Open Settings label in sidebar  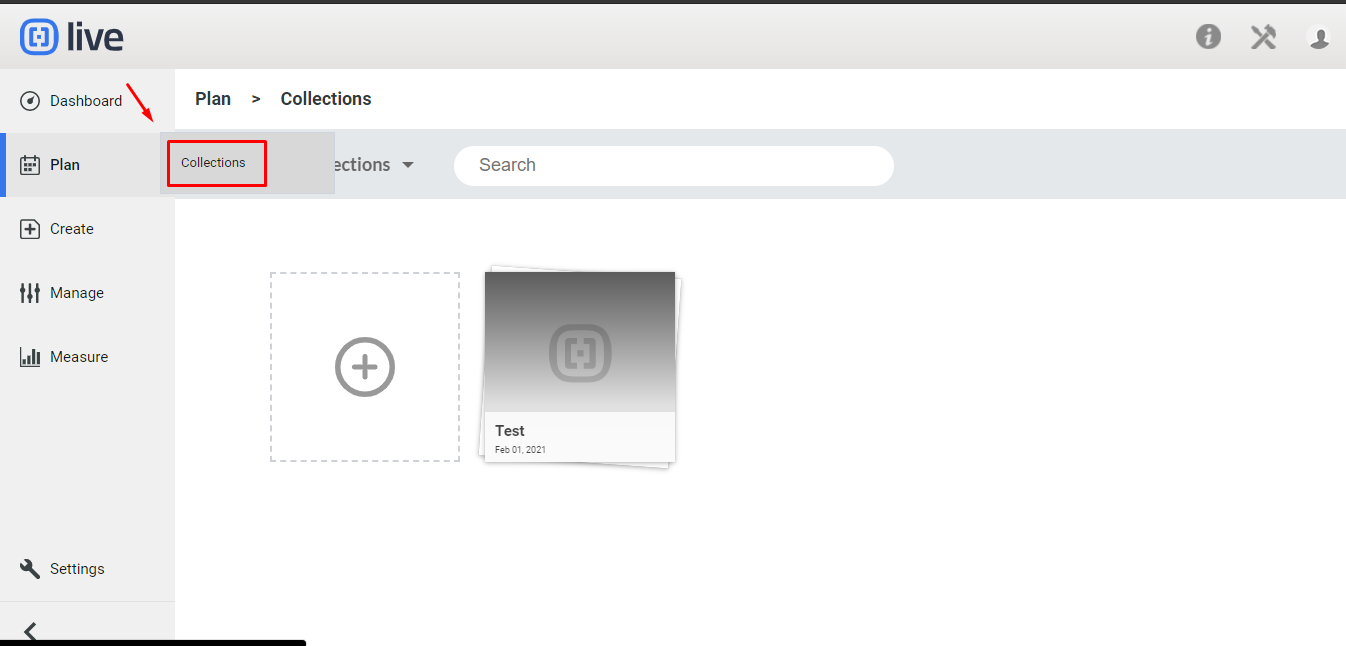pyautogui.click(x=77, y=569)
